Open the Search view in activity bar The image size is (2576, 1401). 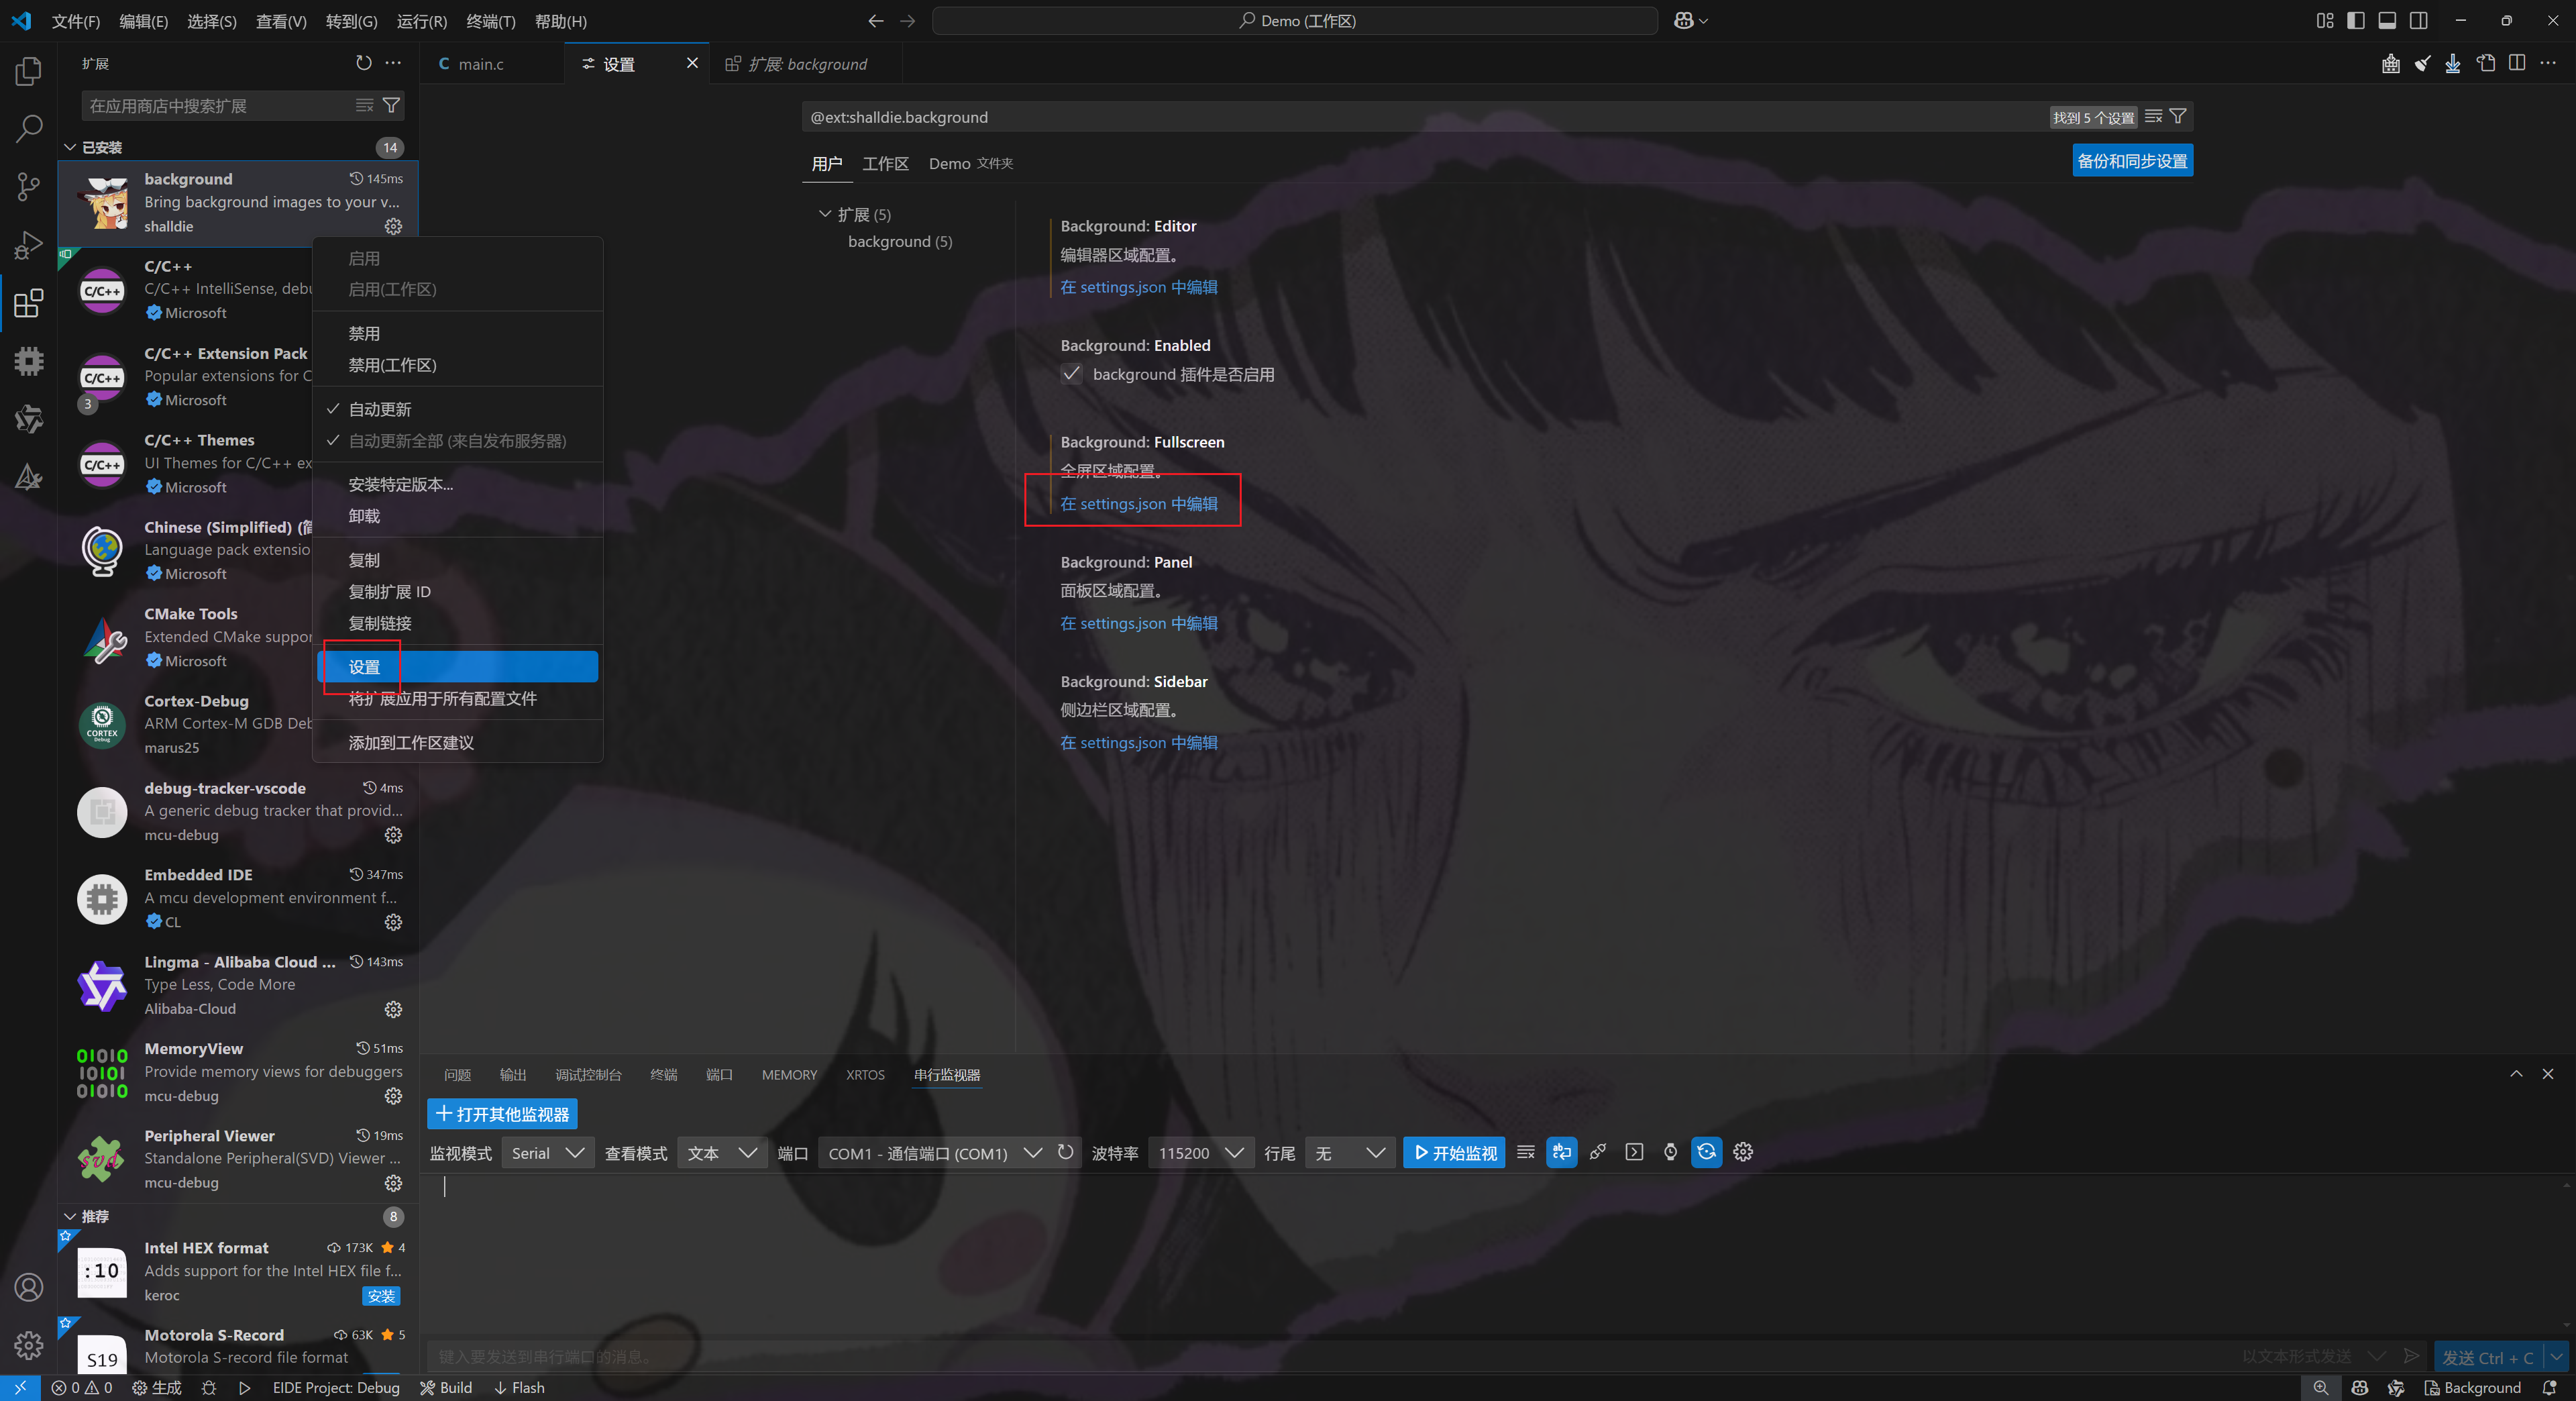[29, 128]
